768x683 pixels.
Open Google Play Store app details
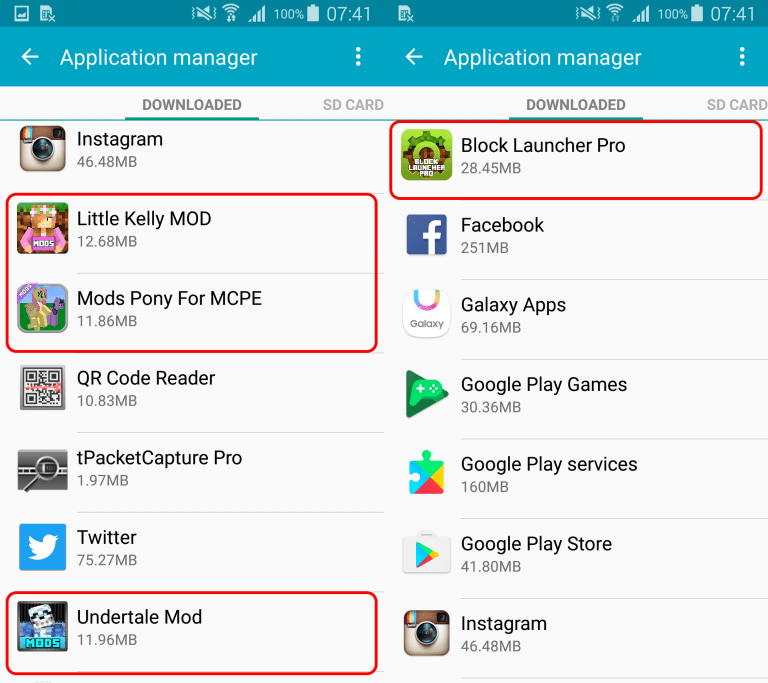576,554
